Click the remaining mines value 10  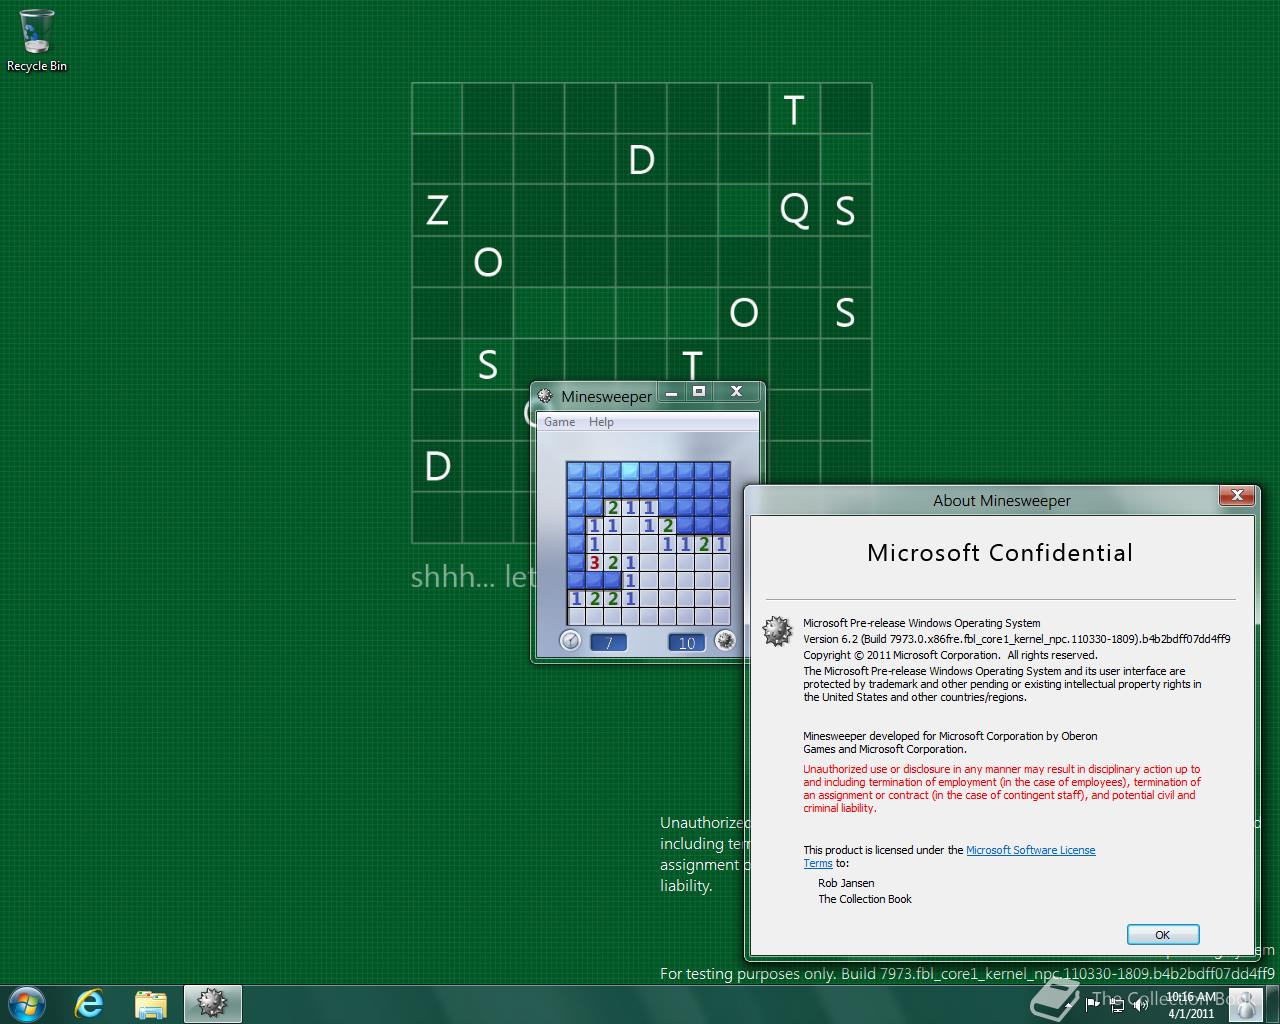point(686,643)
